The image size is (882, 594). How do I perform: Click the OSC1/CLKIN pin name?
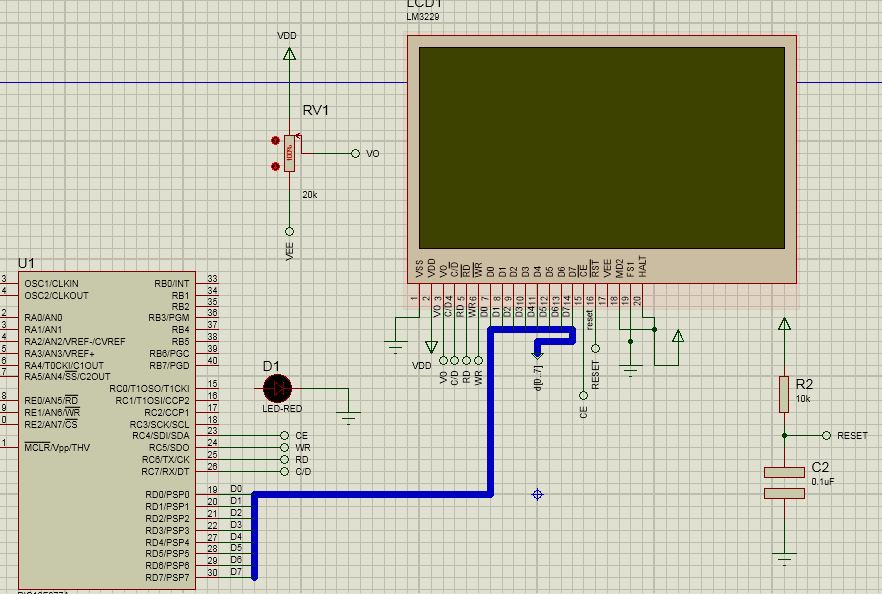point(51,284)
